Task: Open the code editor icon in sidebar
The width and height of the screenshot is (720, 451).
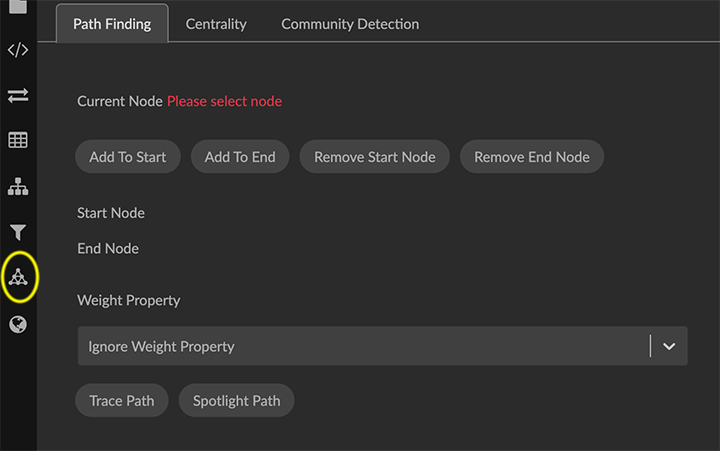Action: coord(18,50)
